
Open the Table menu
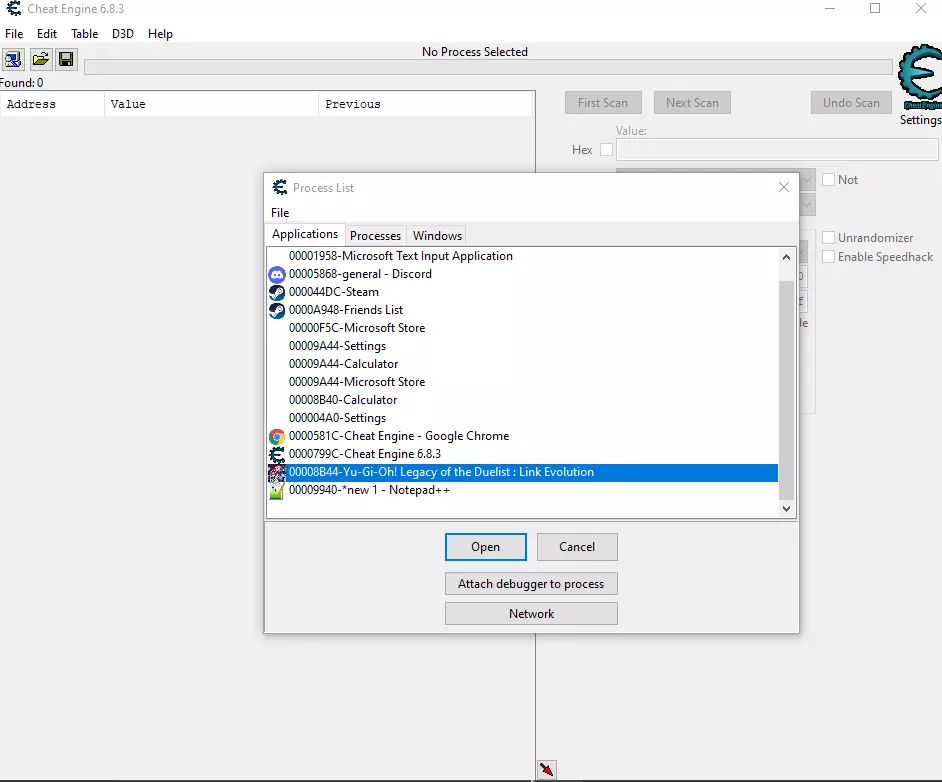(84, 34)
